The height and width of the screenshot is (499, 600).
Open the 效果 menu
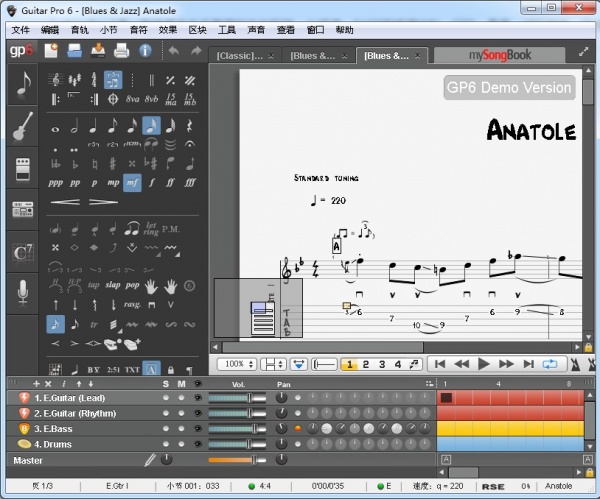[168, 30]
